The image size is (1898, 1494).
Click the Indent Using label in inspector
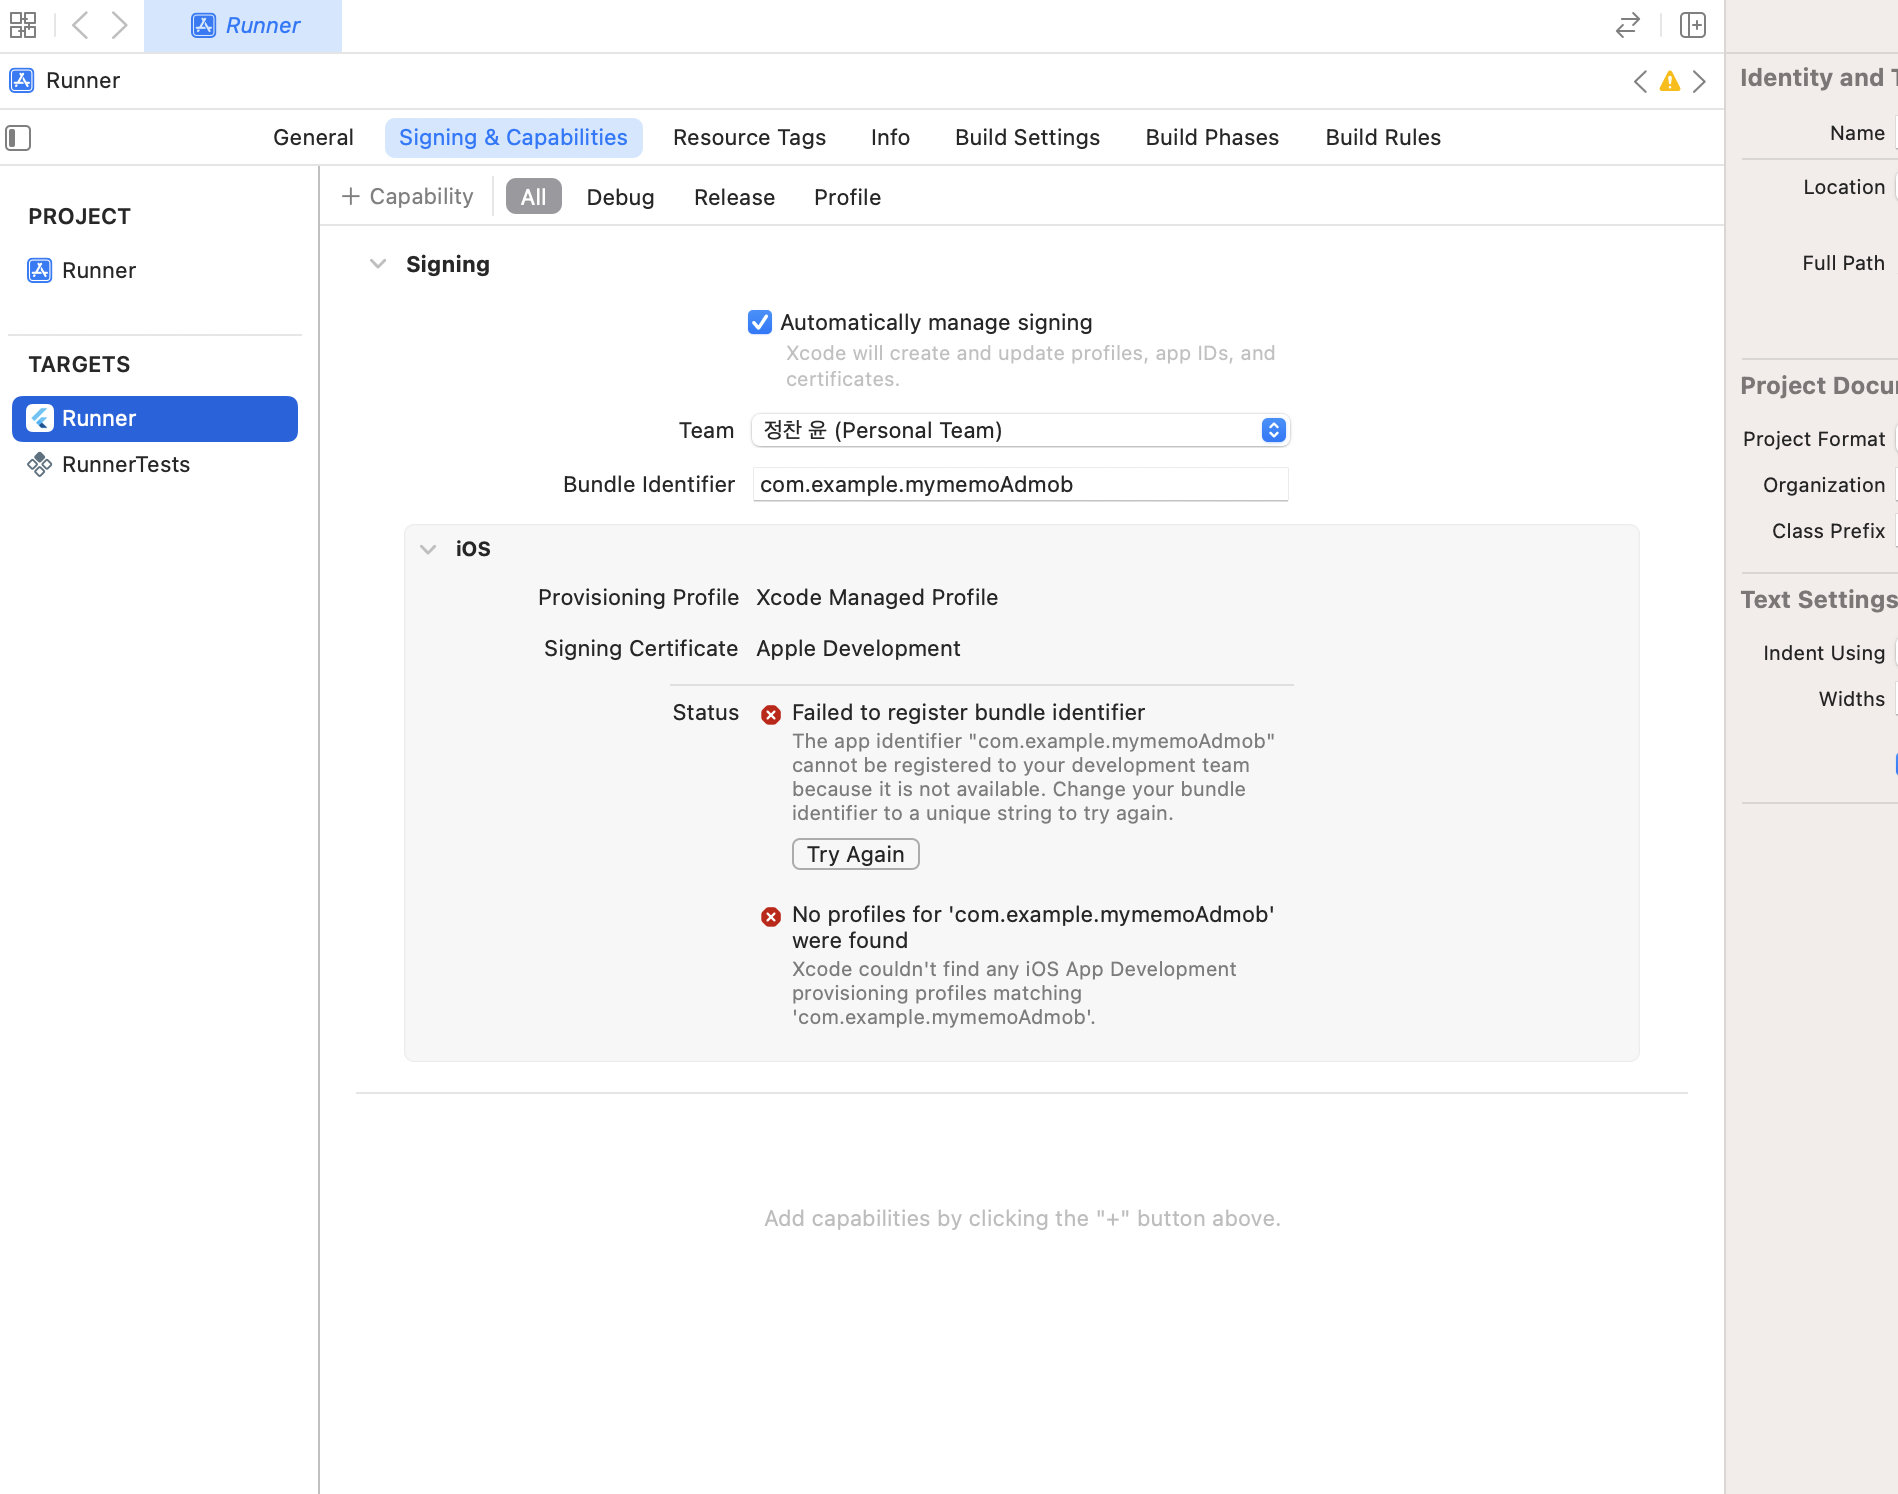click(1824, 653)
